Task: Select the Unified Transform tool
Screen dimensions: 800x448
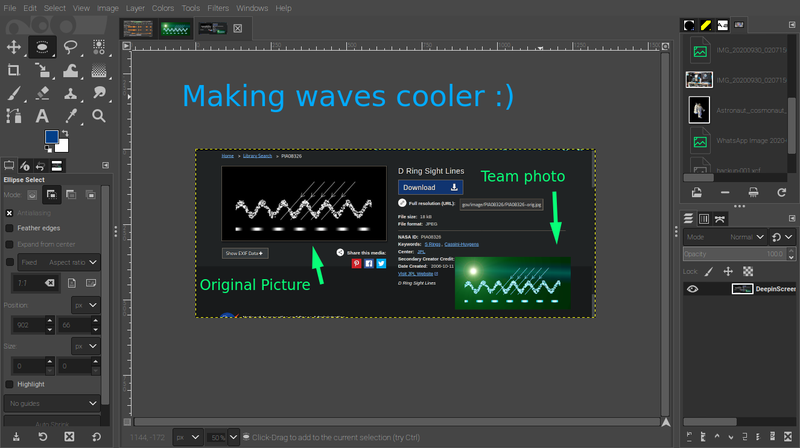Action: (42, 70)
